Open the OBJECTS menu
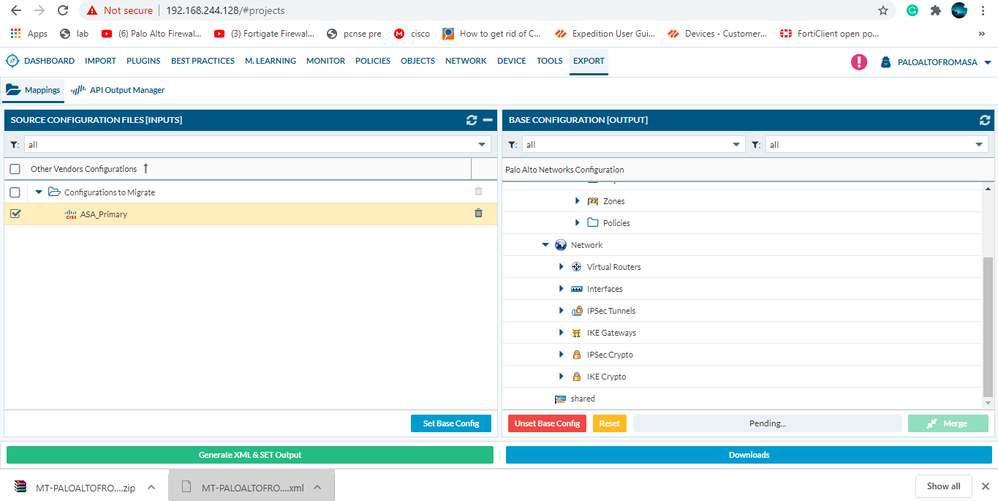This screenshot has width=998, height=501. click(418, 61)
